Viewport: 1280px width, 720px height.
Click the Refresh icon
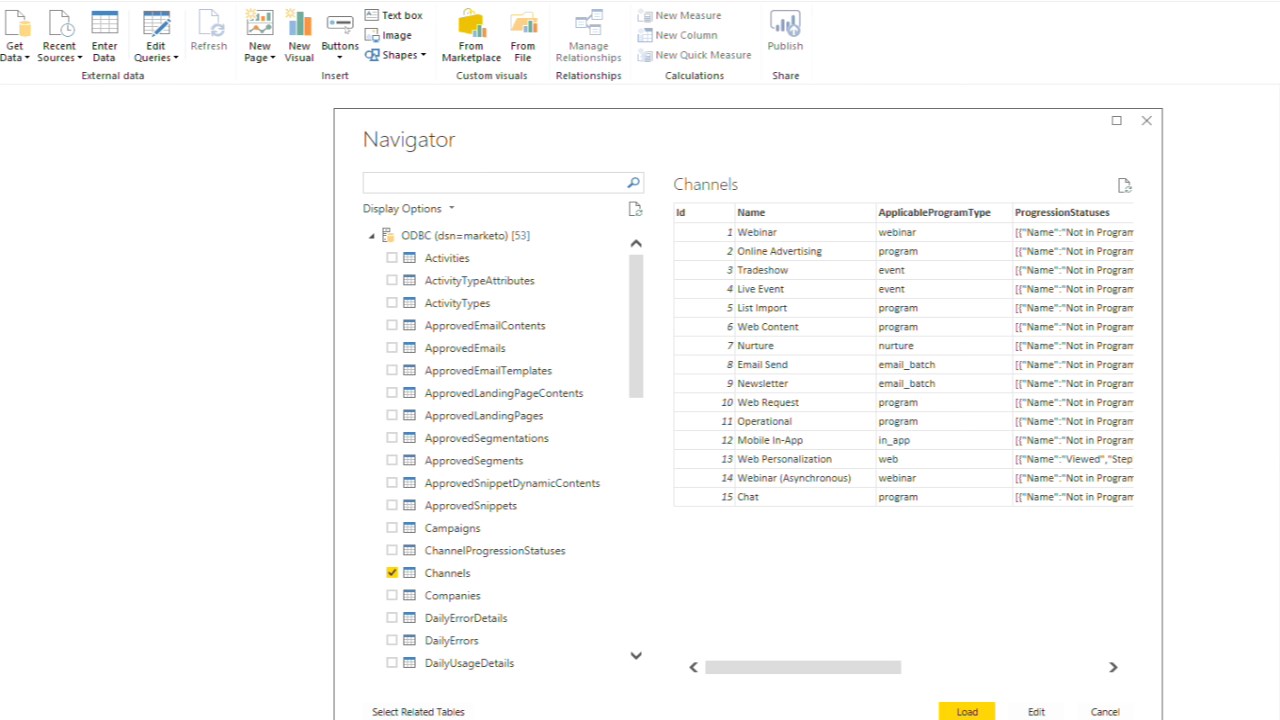click(x=209, y=23)
